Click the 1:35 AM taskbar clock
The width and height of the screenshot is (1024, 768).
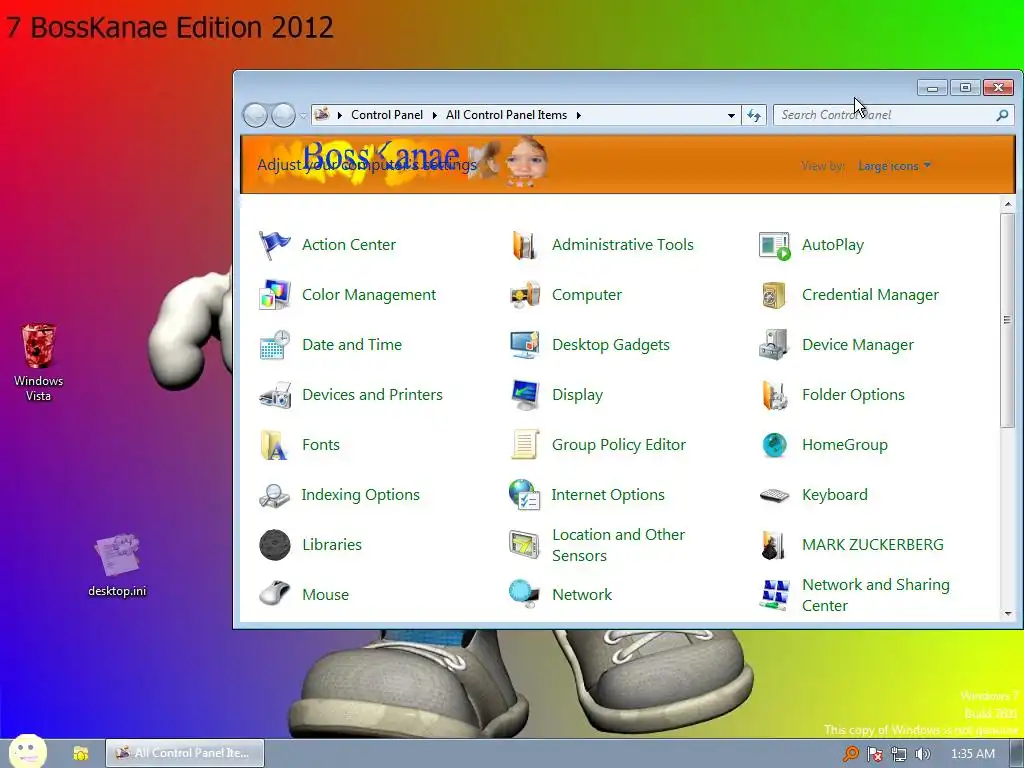(x=972, y=754)
